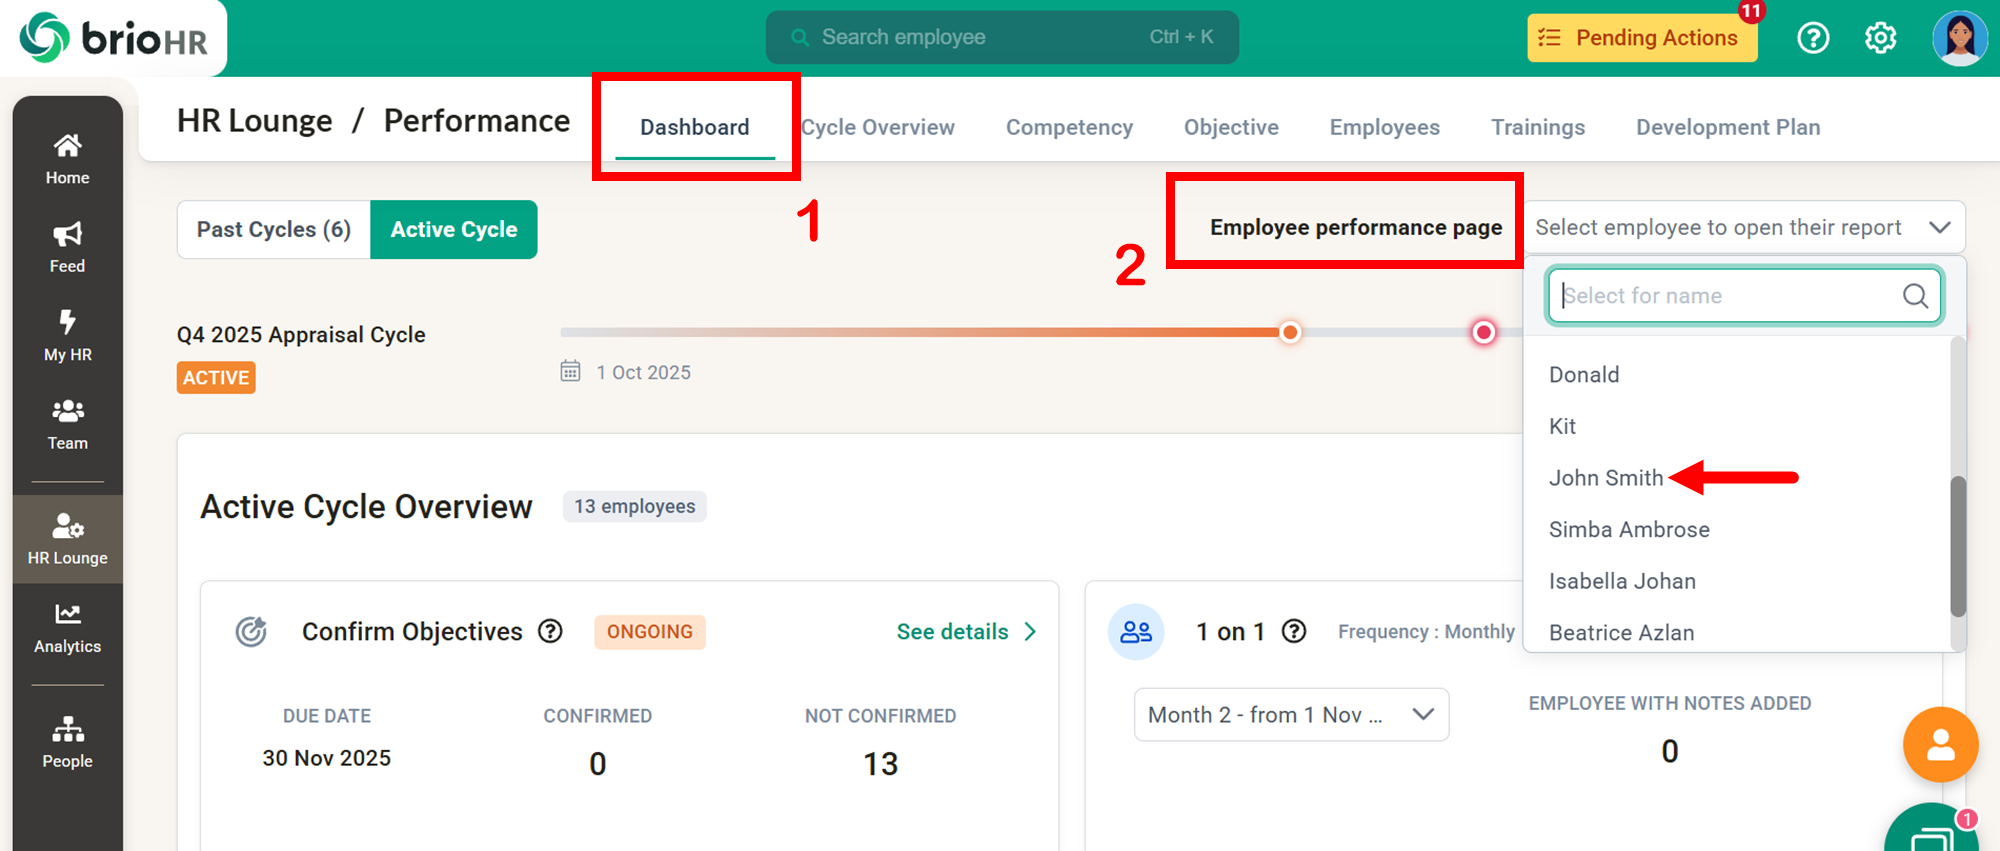Choose John Smith from employee list
Image resolution: width=2000 pixels, height=851 pixels.
[1606, 478]
